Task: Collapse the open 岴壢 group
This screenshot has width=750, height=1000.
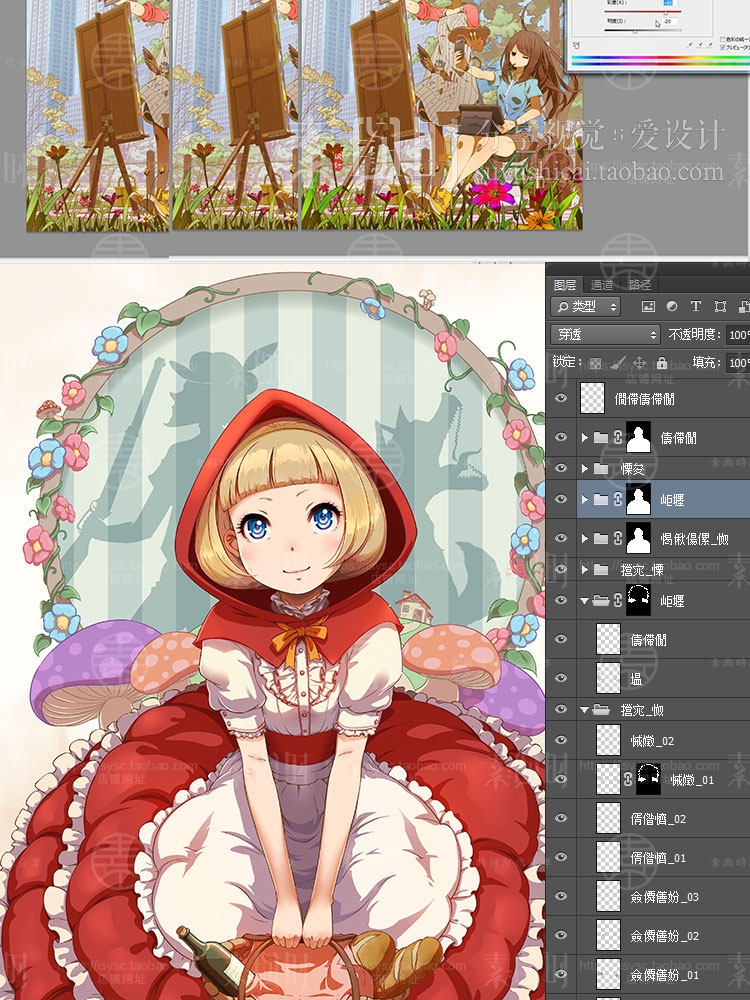Action: (584, 600)
